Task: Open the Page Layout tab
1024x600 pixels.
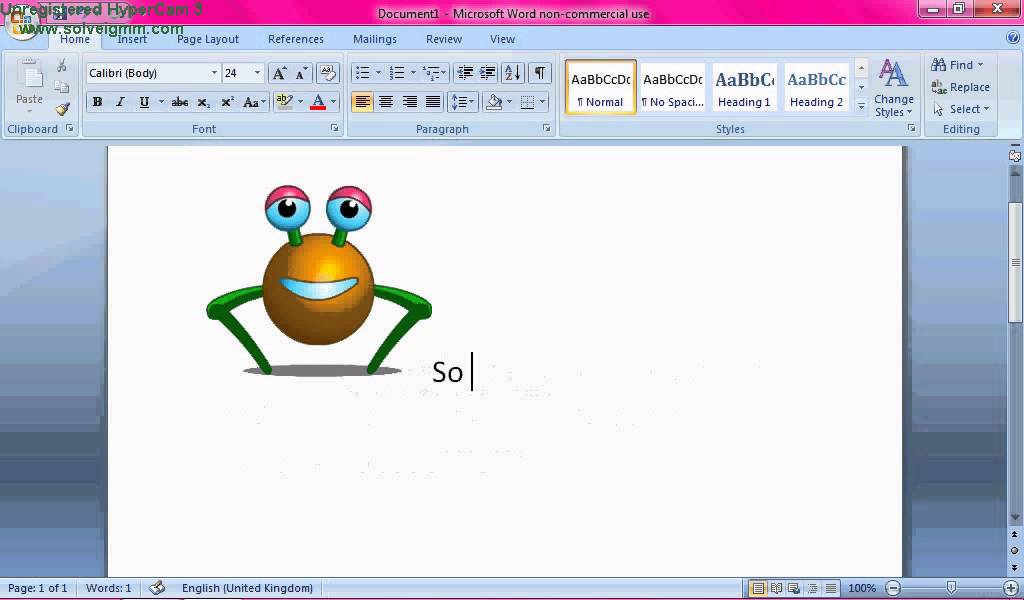Action: click(208, 39)
